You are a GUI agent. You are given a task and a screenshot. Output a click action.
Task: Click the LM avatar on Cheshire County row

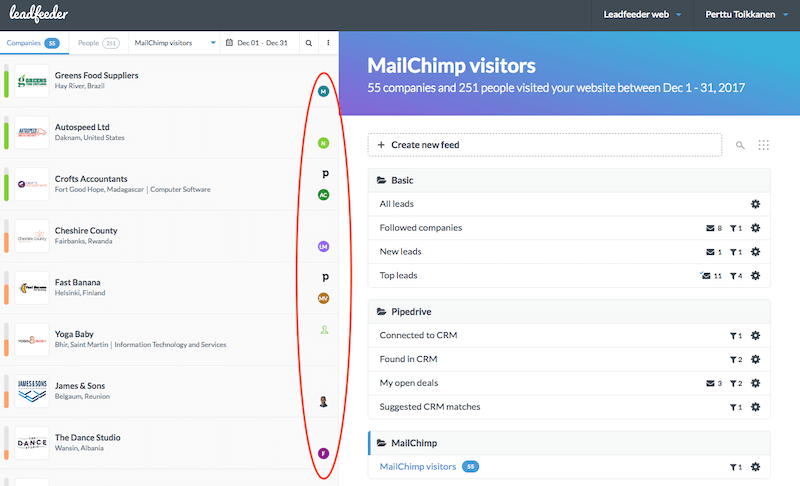pos(323,247)
